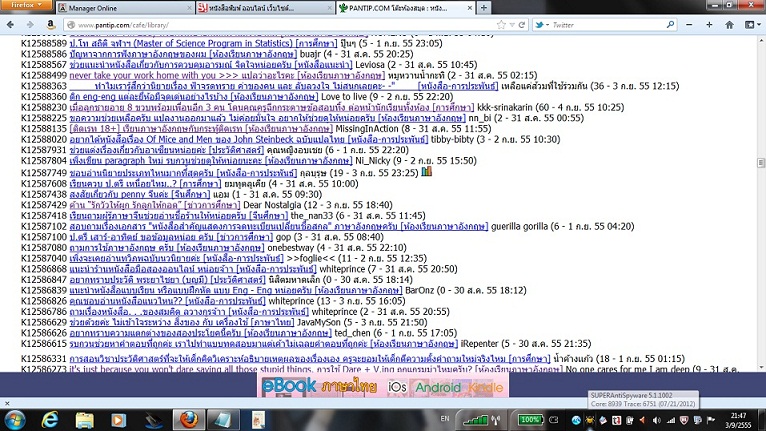Viewport: 766px width, 431px height.
Task: Reload the current page
Action: [x=521, y=24]
